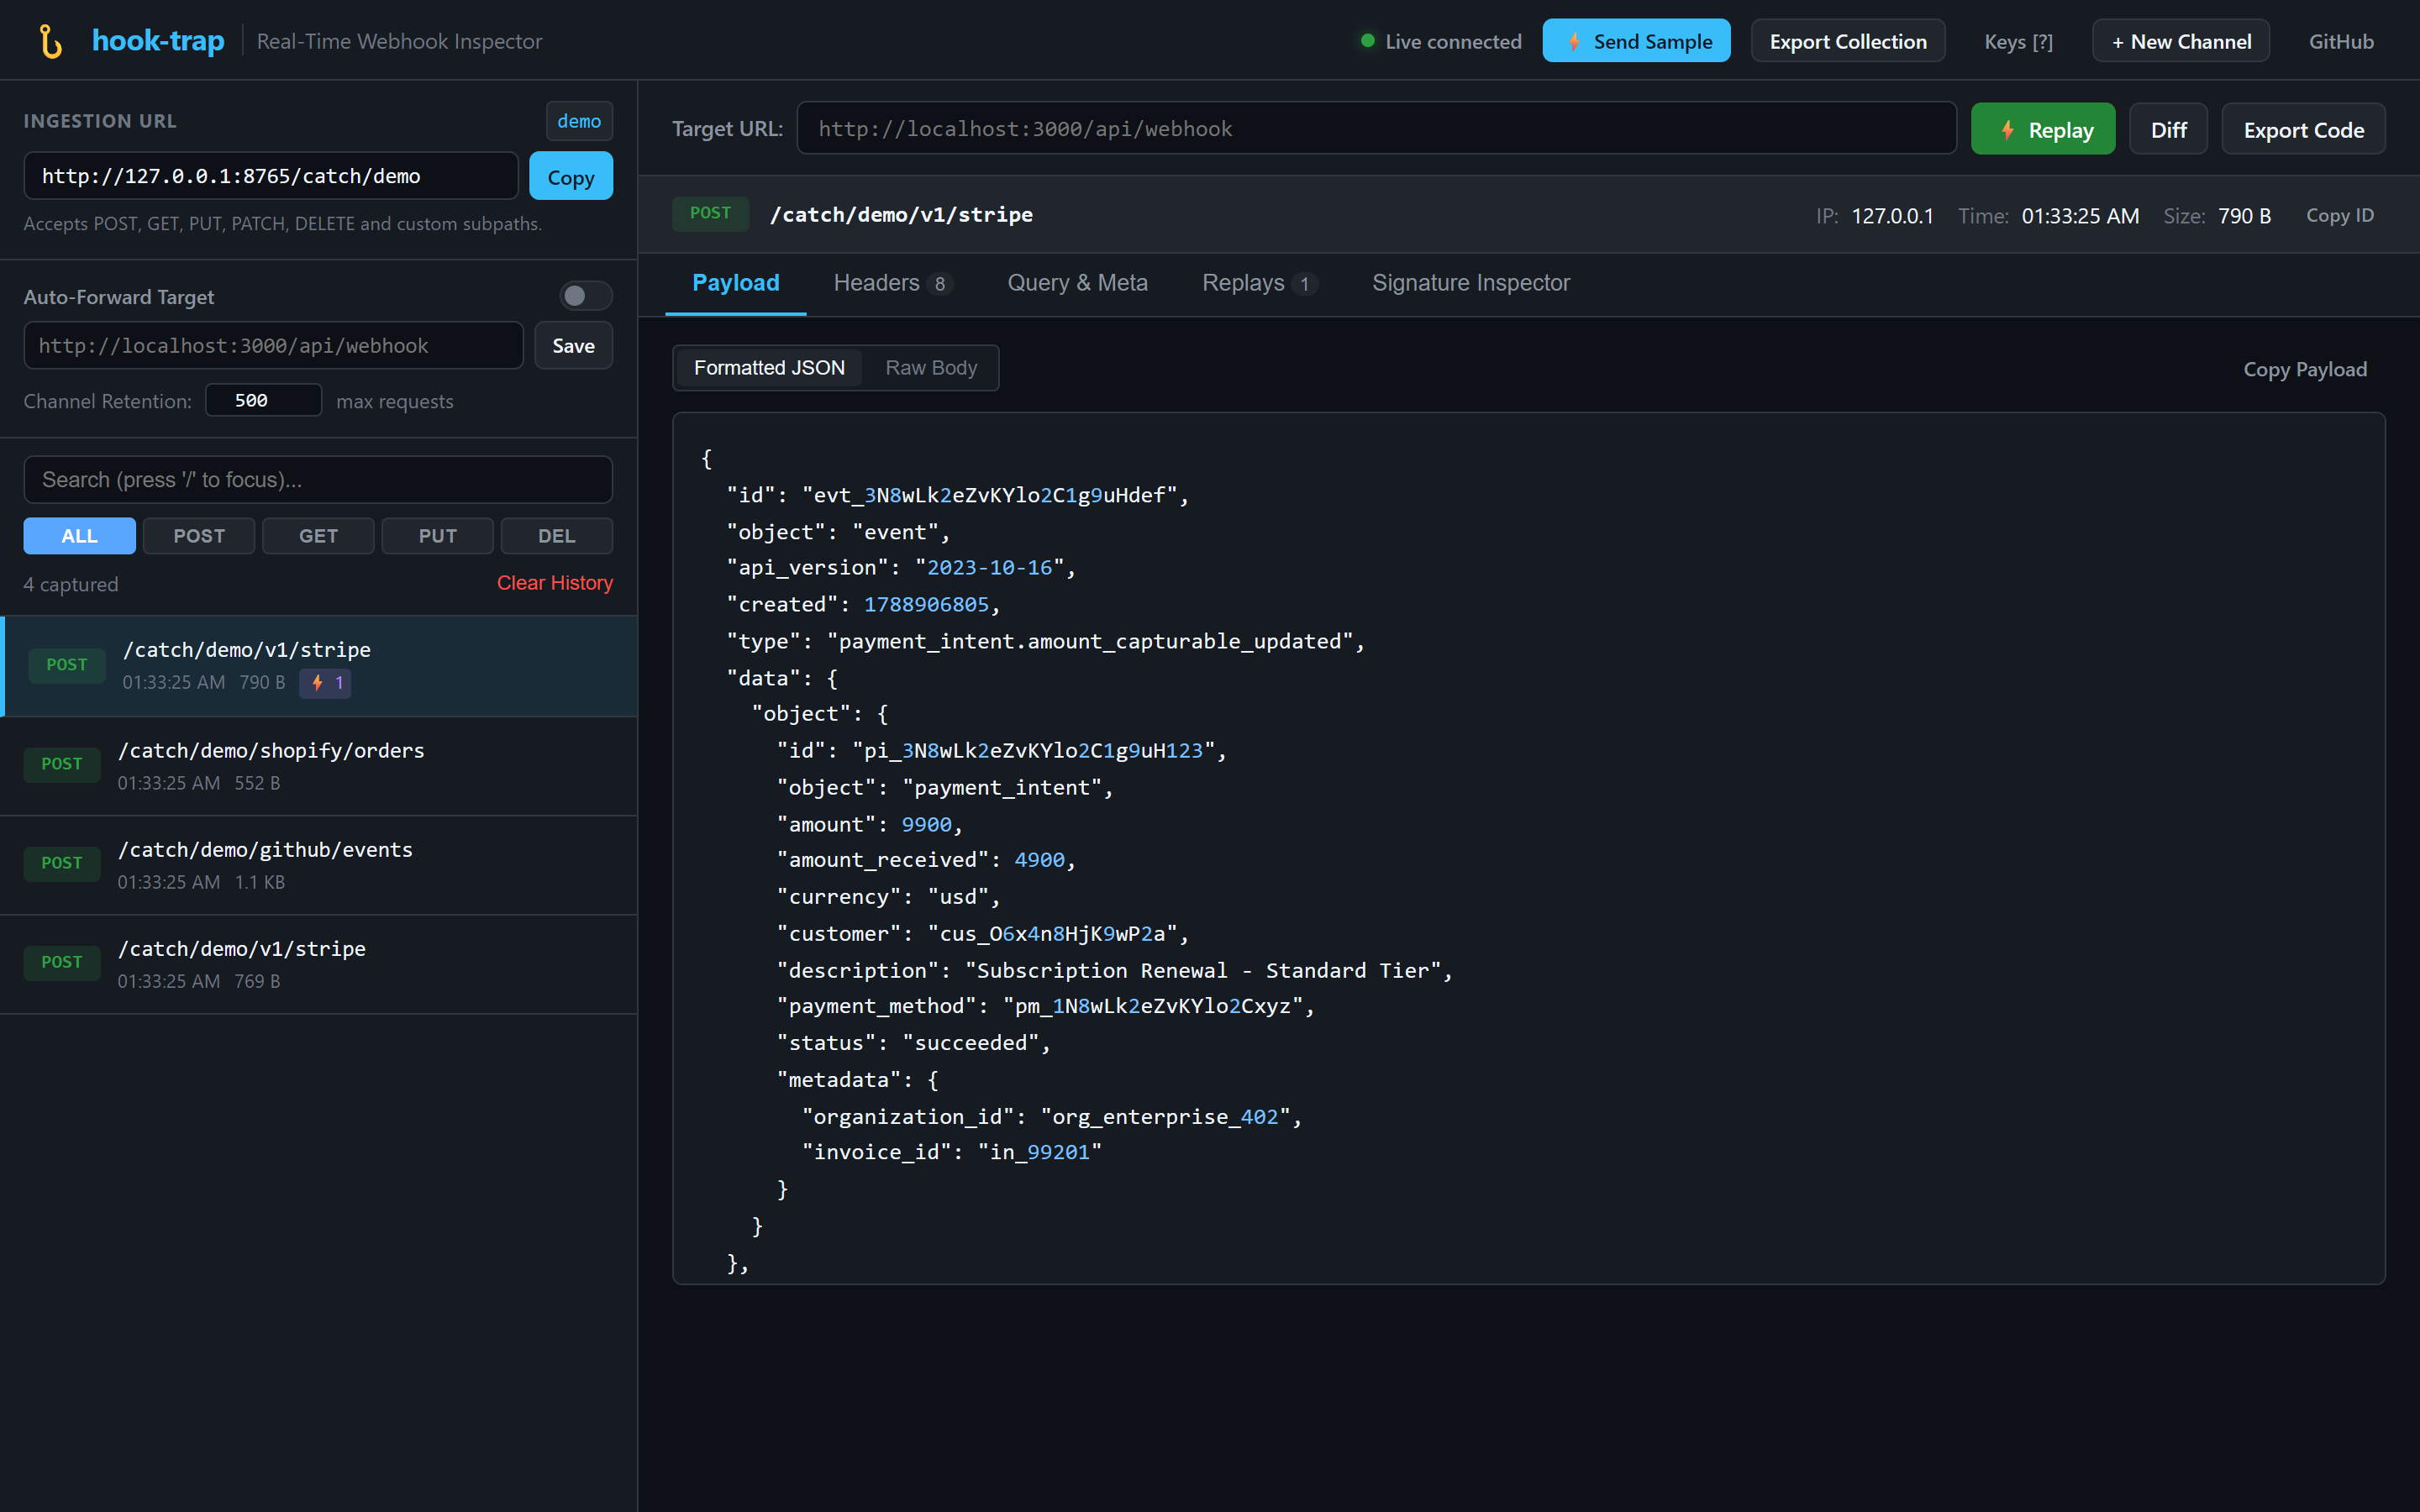Click the green Replay button

(x=2043, y=129)
